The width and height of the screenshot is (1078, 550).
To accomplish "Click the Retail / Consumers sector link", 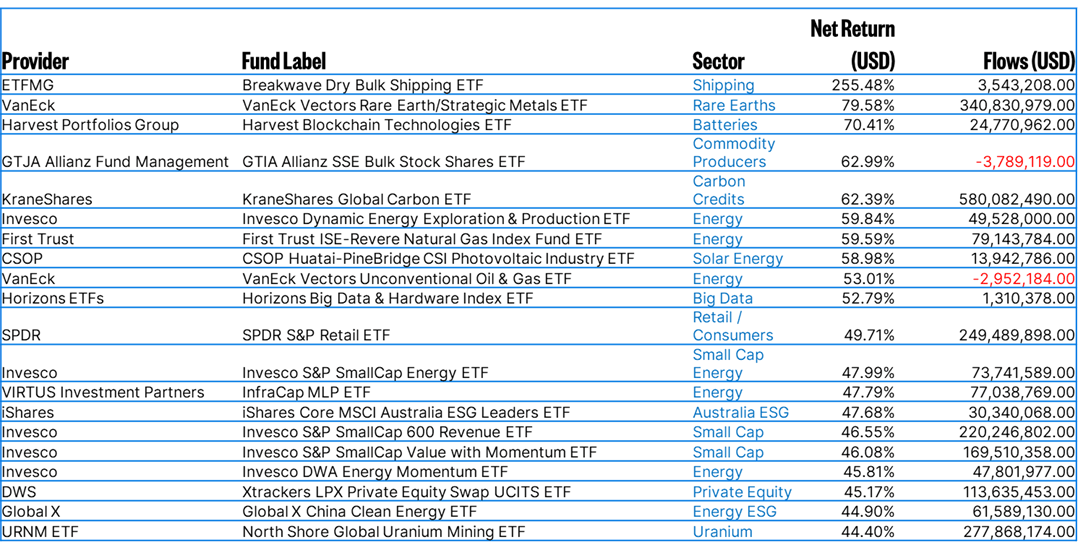I will [732, 326].
